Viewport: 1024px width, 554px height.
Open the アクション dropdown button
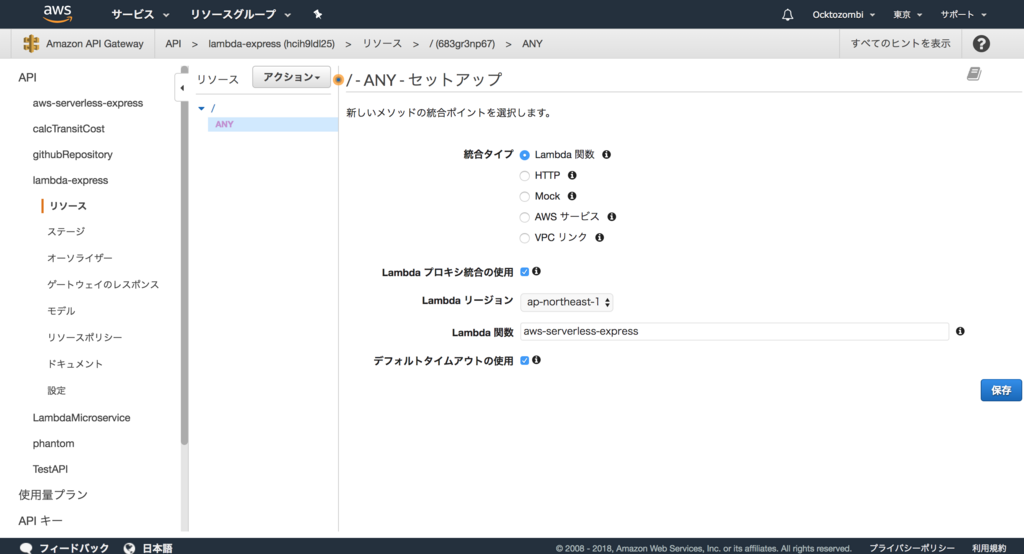[291, 77]
